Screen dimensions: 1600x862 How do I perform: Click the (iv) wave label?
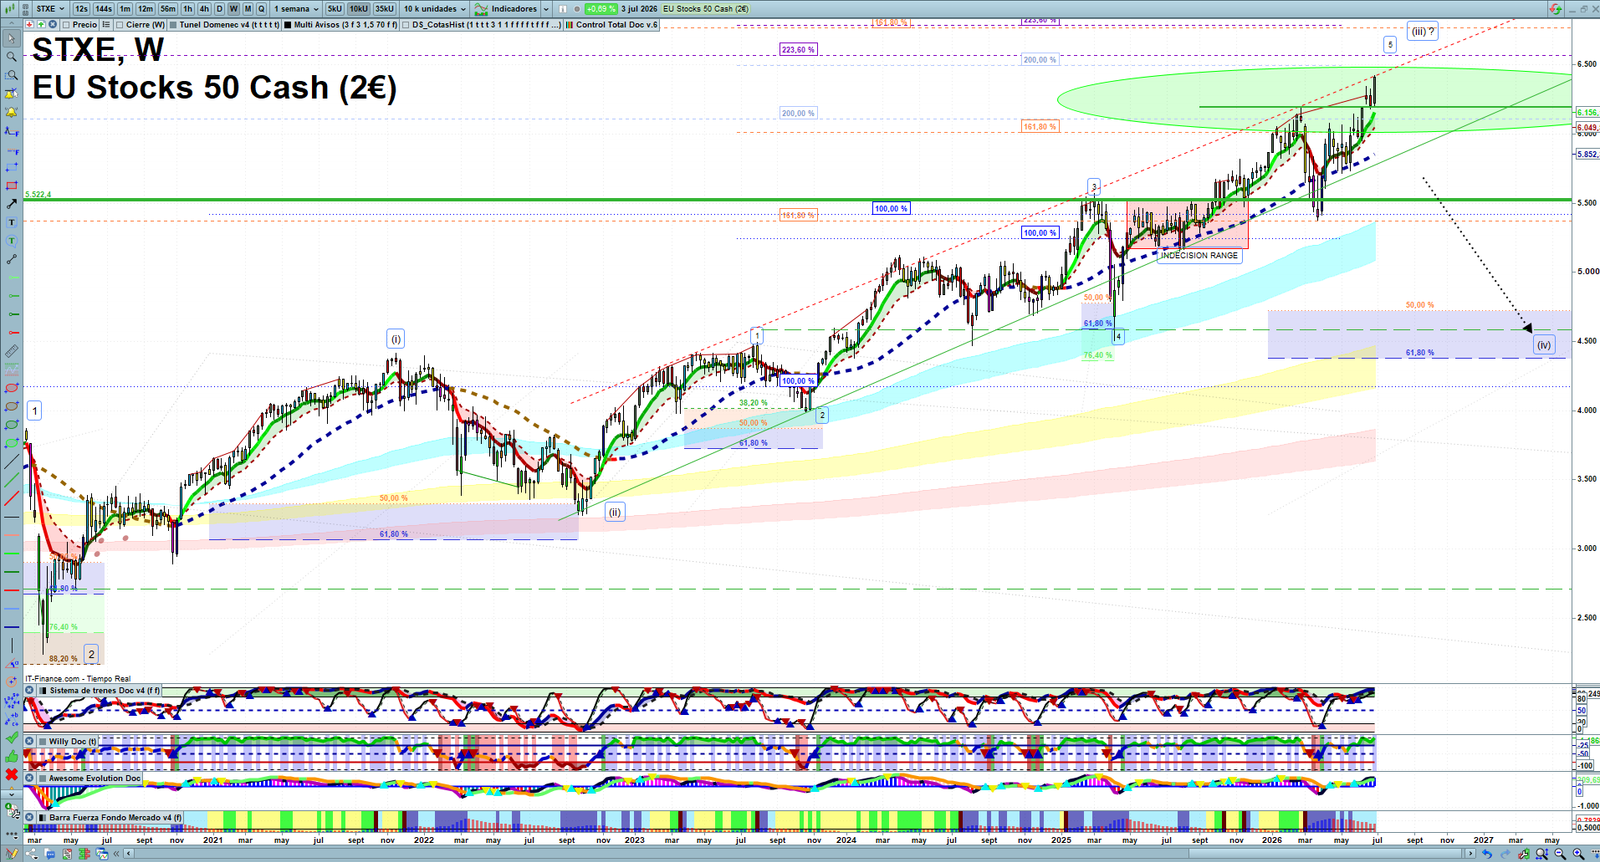1544,345
